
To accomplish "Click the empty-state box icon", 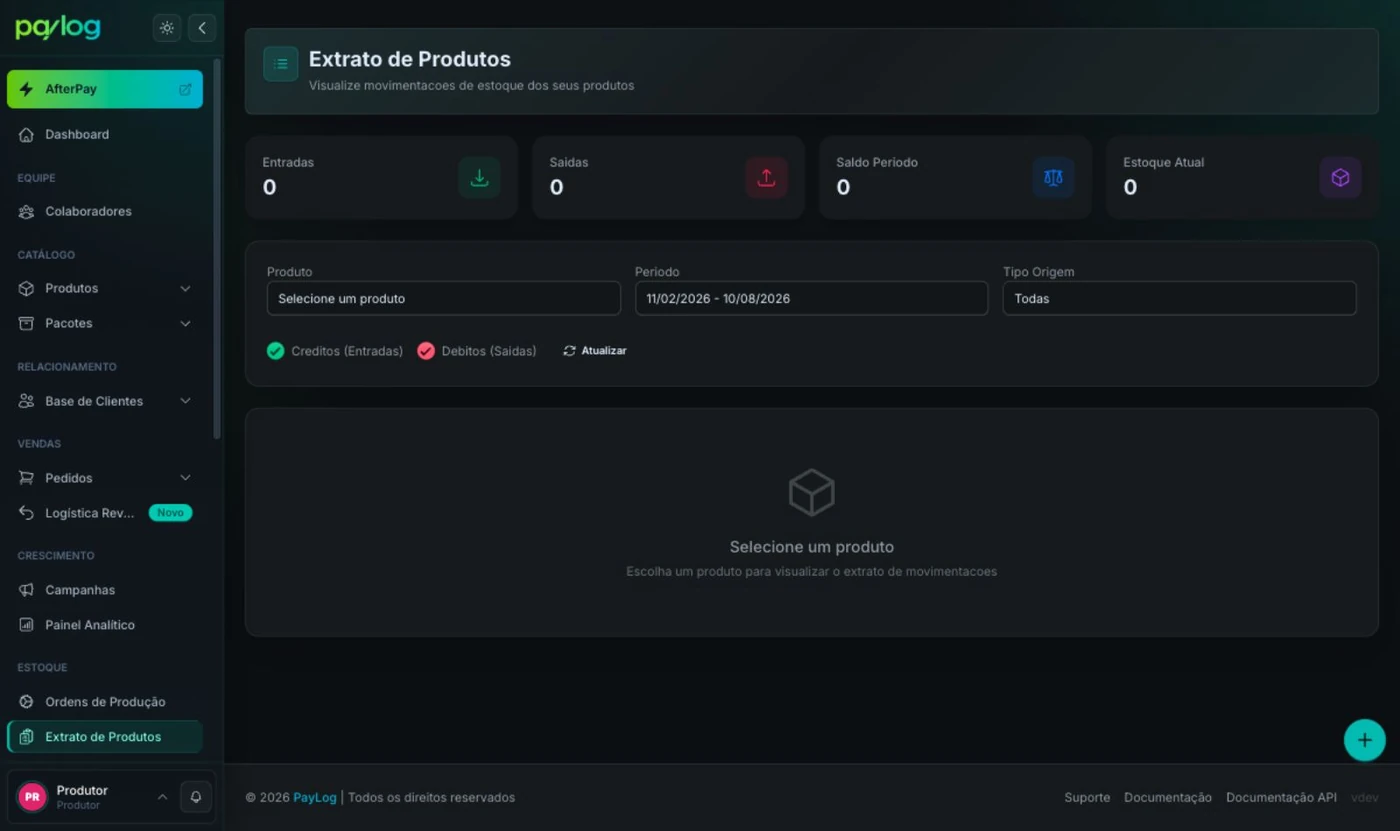I will [x=811, y=493].
